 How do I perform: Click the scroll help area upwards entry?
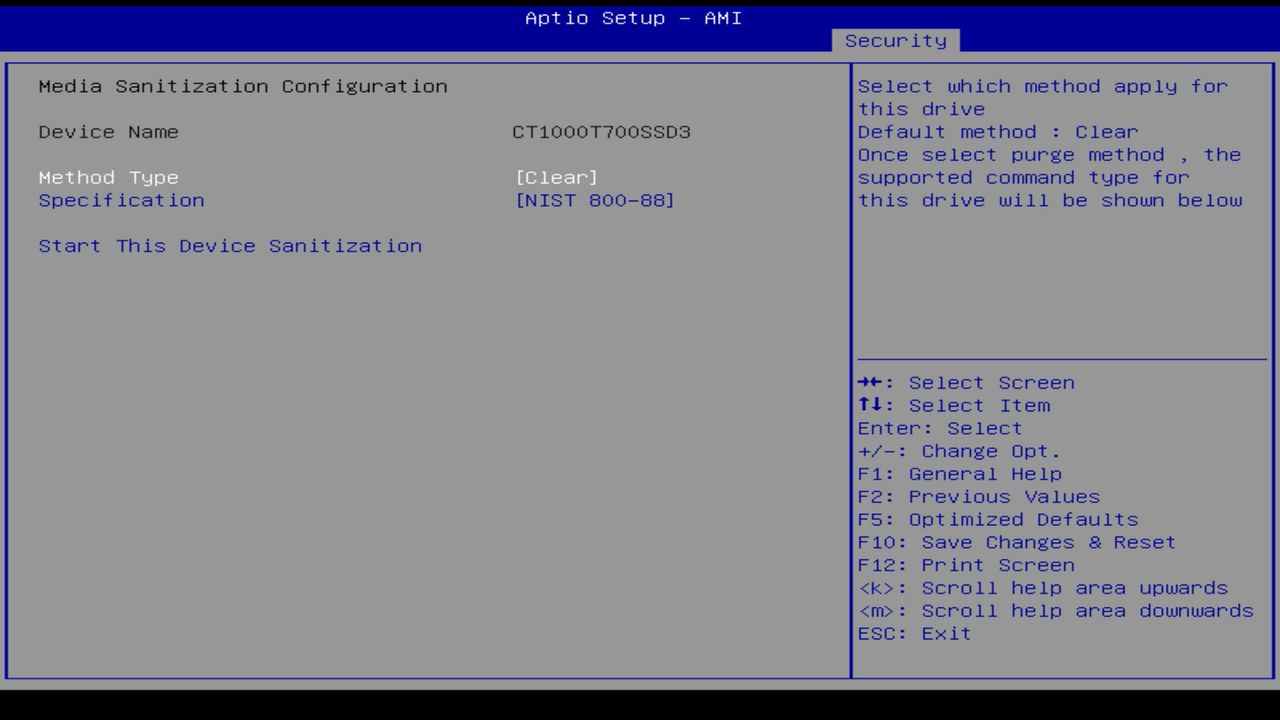click(x=1043, y=587)
